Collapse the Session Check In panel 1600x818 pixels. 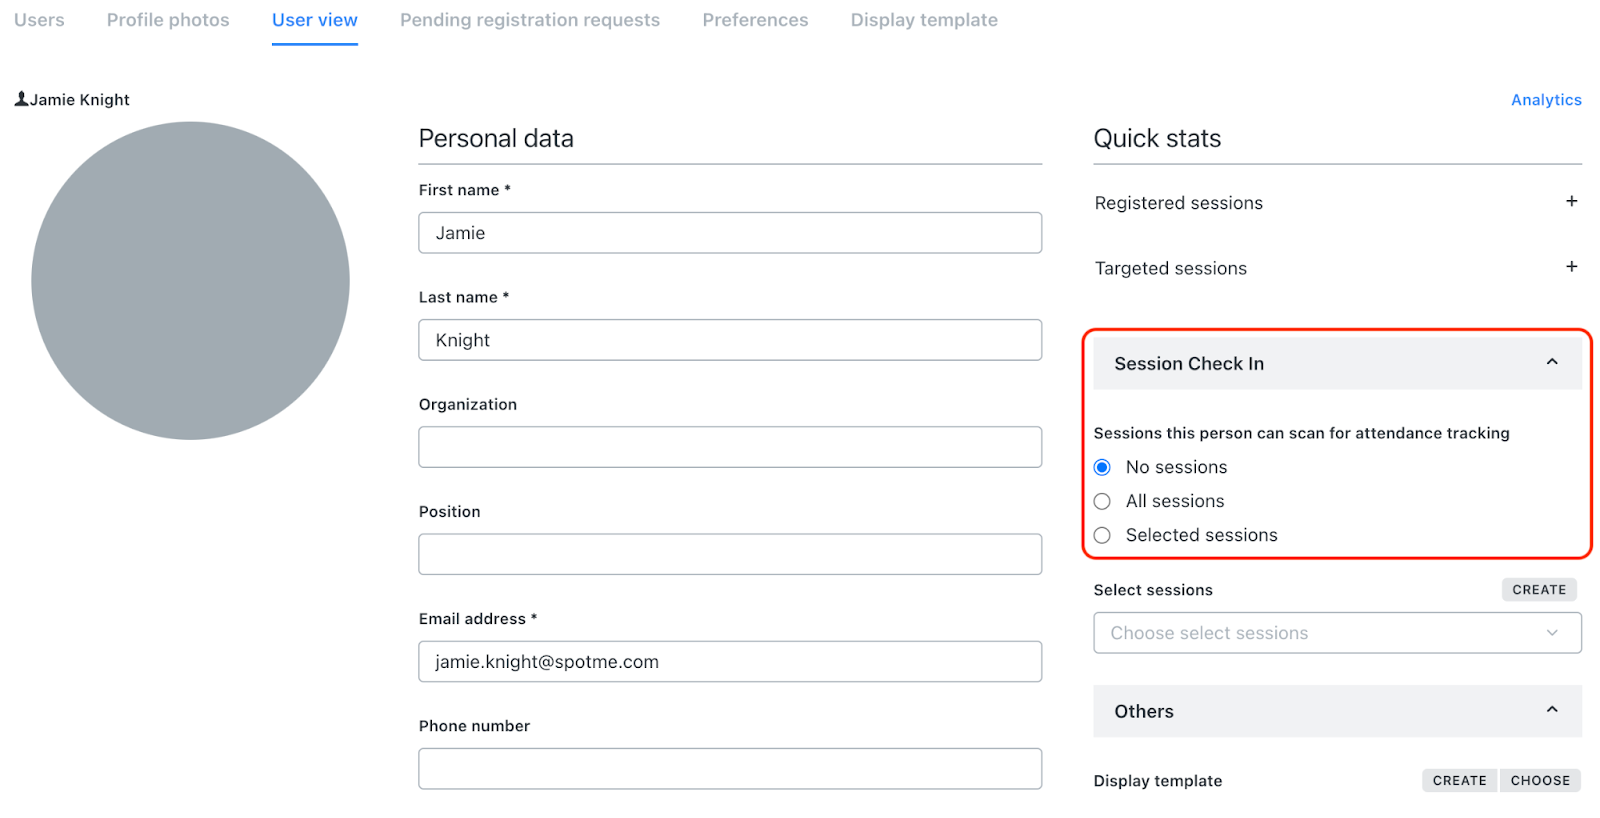1551,362
